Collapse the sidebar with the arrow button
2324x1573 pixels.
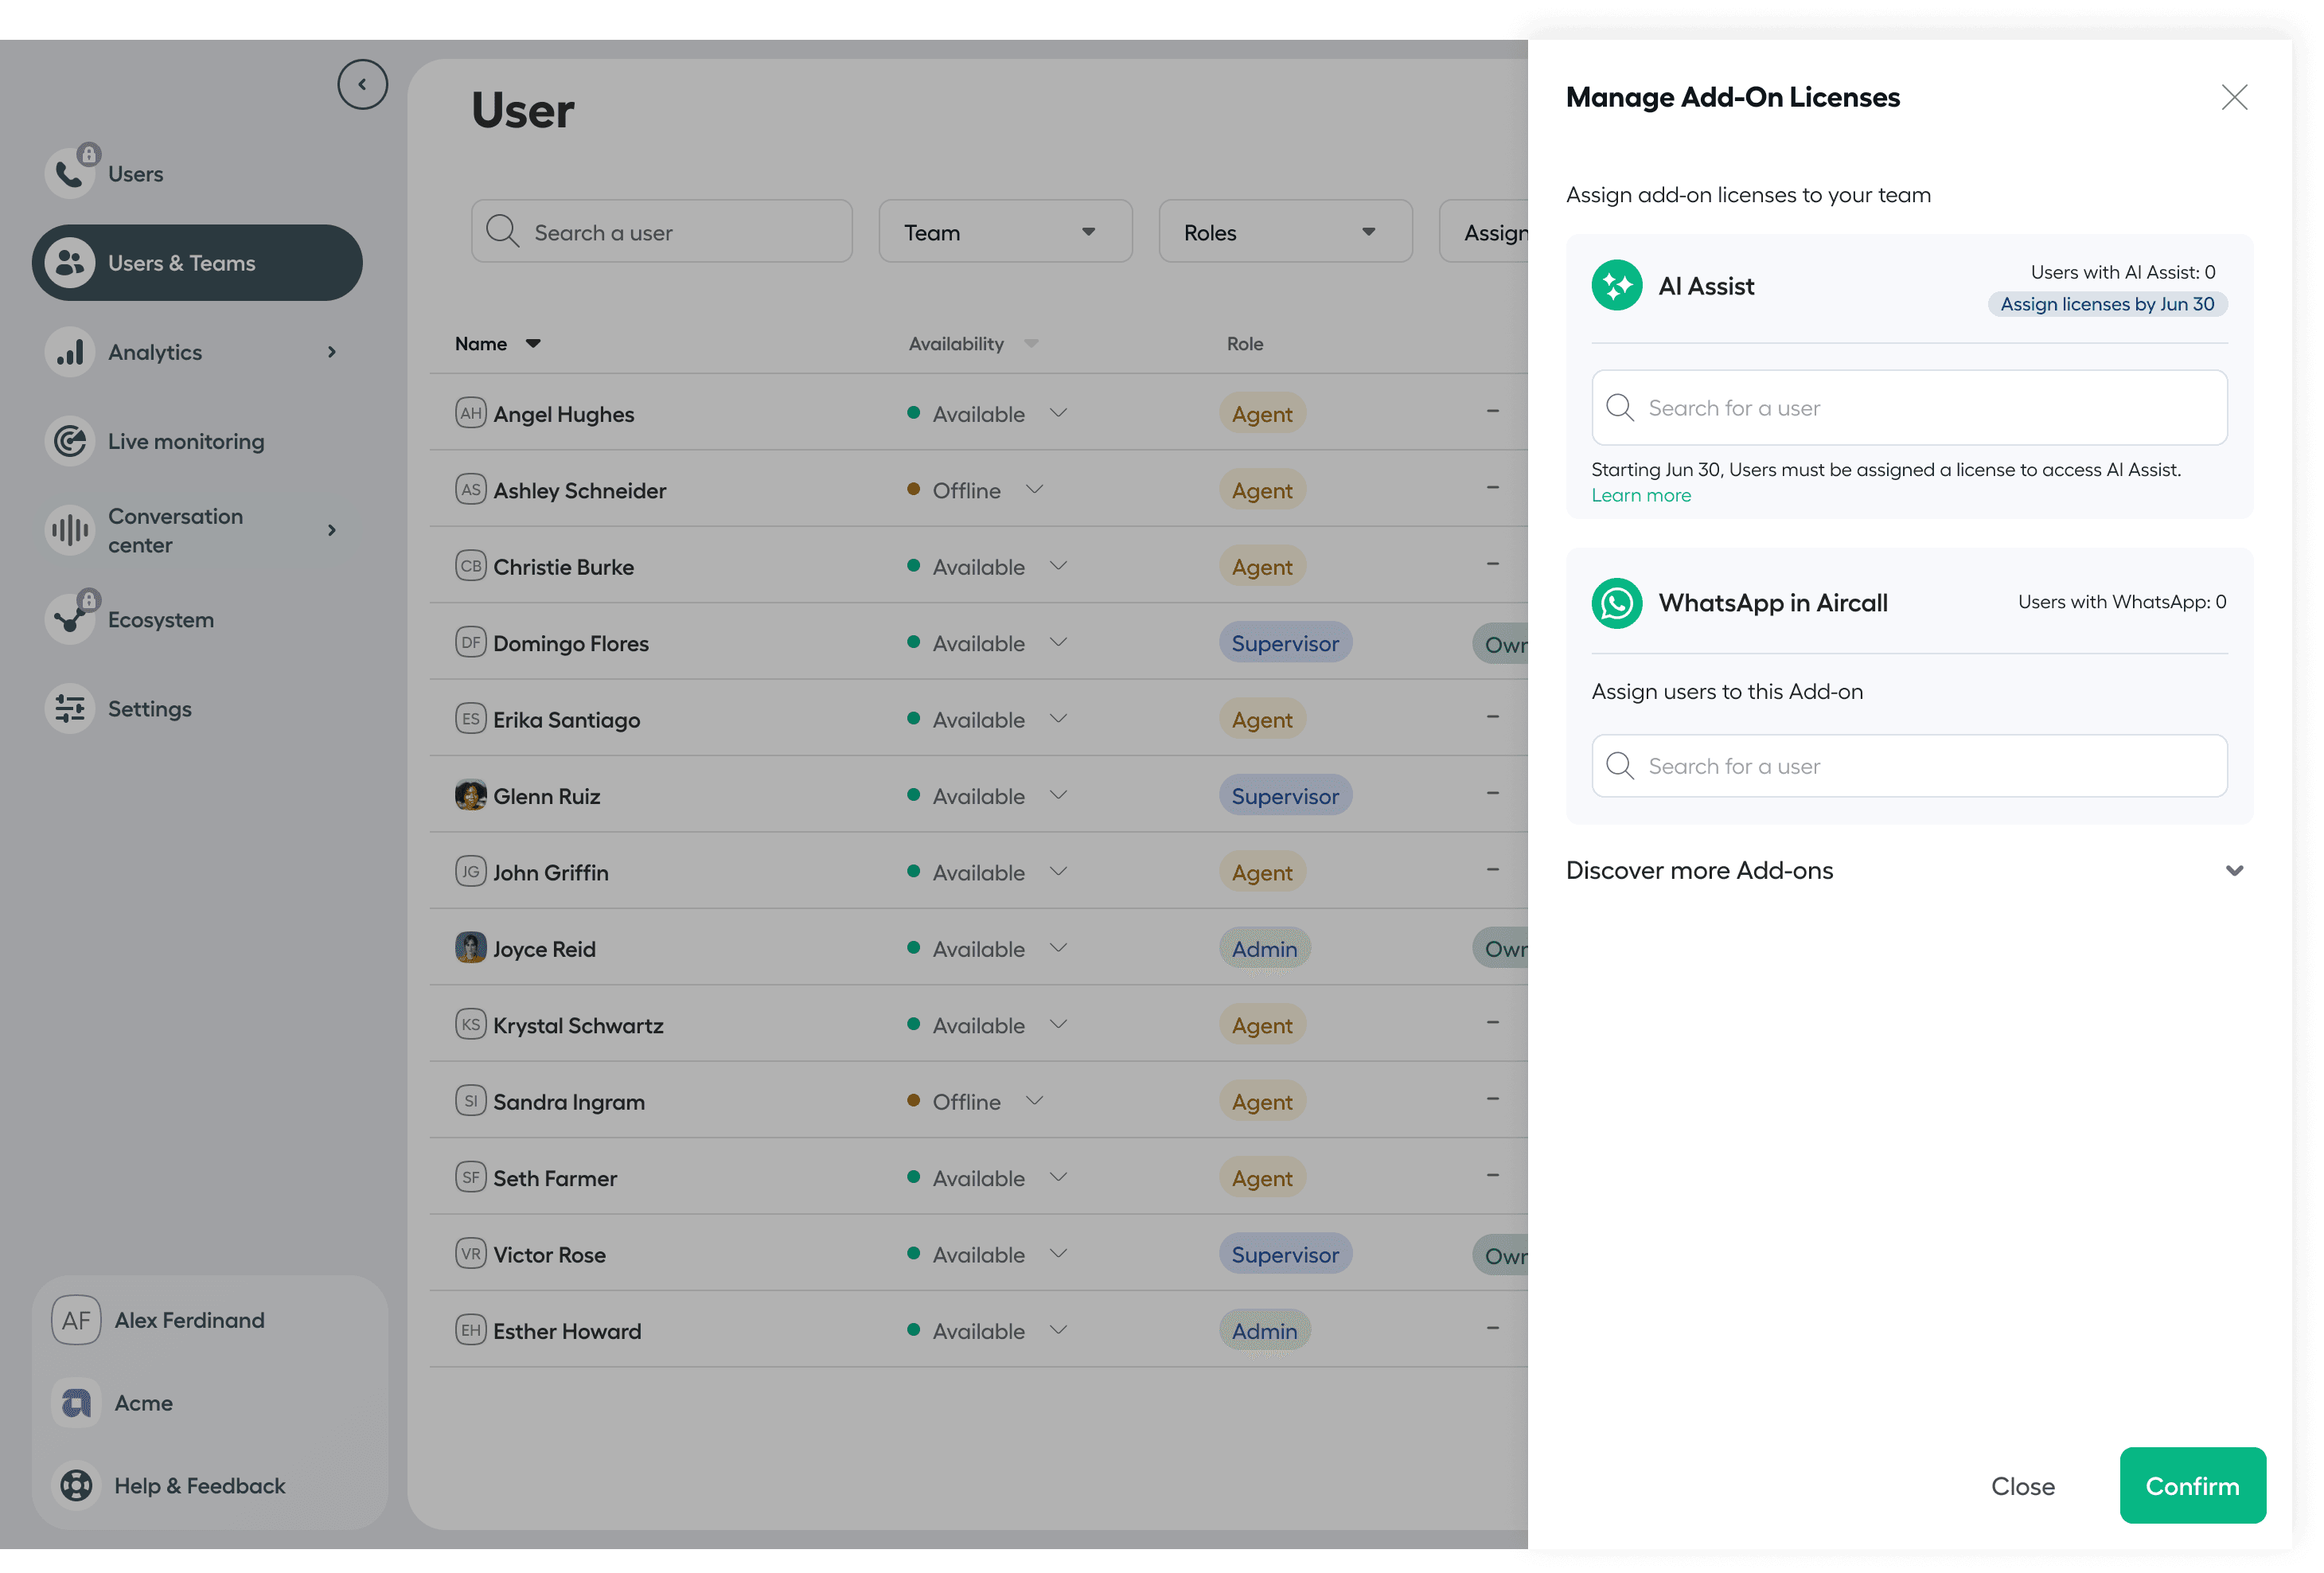click(x=362, y=85)
